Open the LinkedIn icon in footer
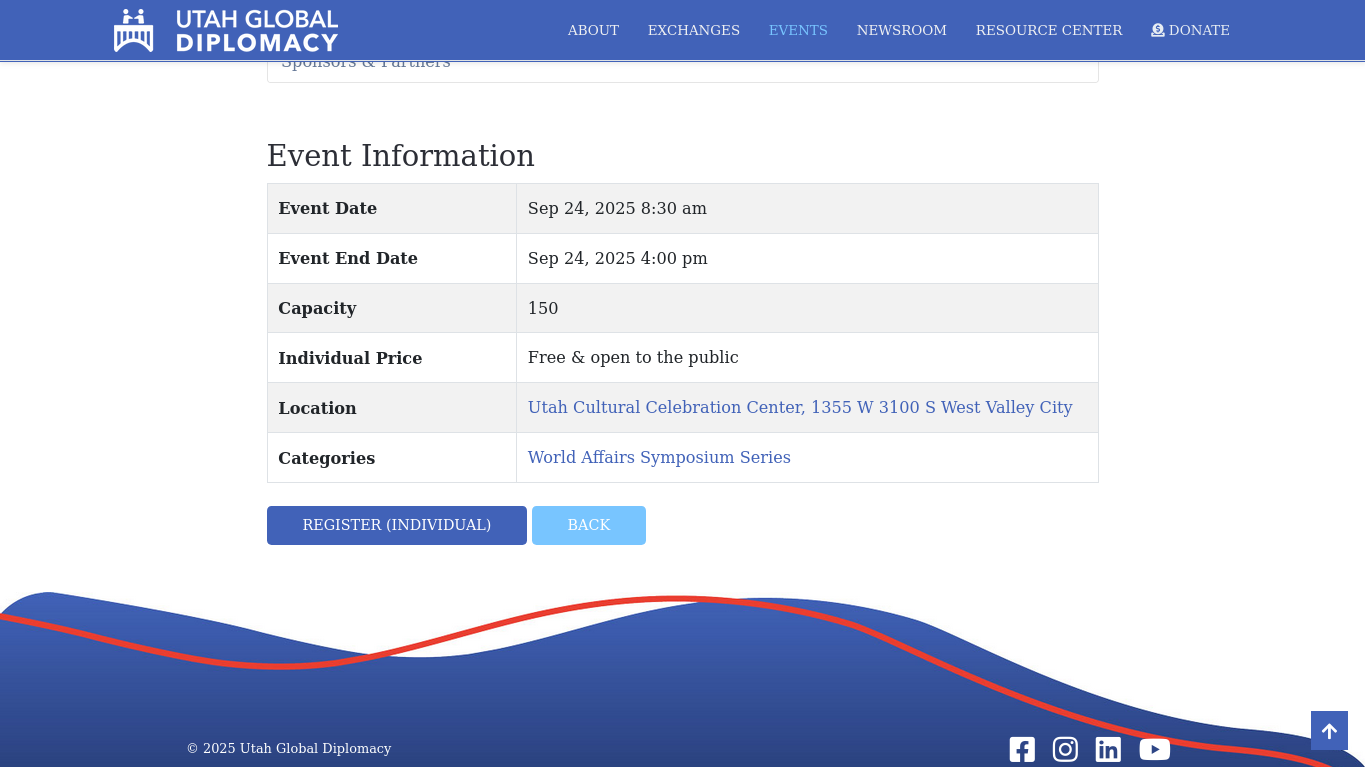Image resolution: width=1365 pixels, height=767 pixels. [1108, 749]
